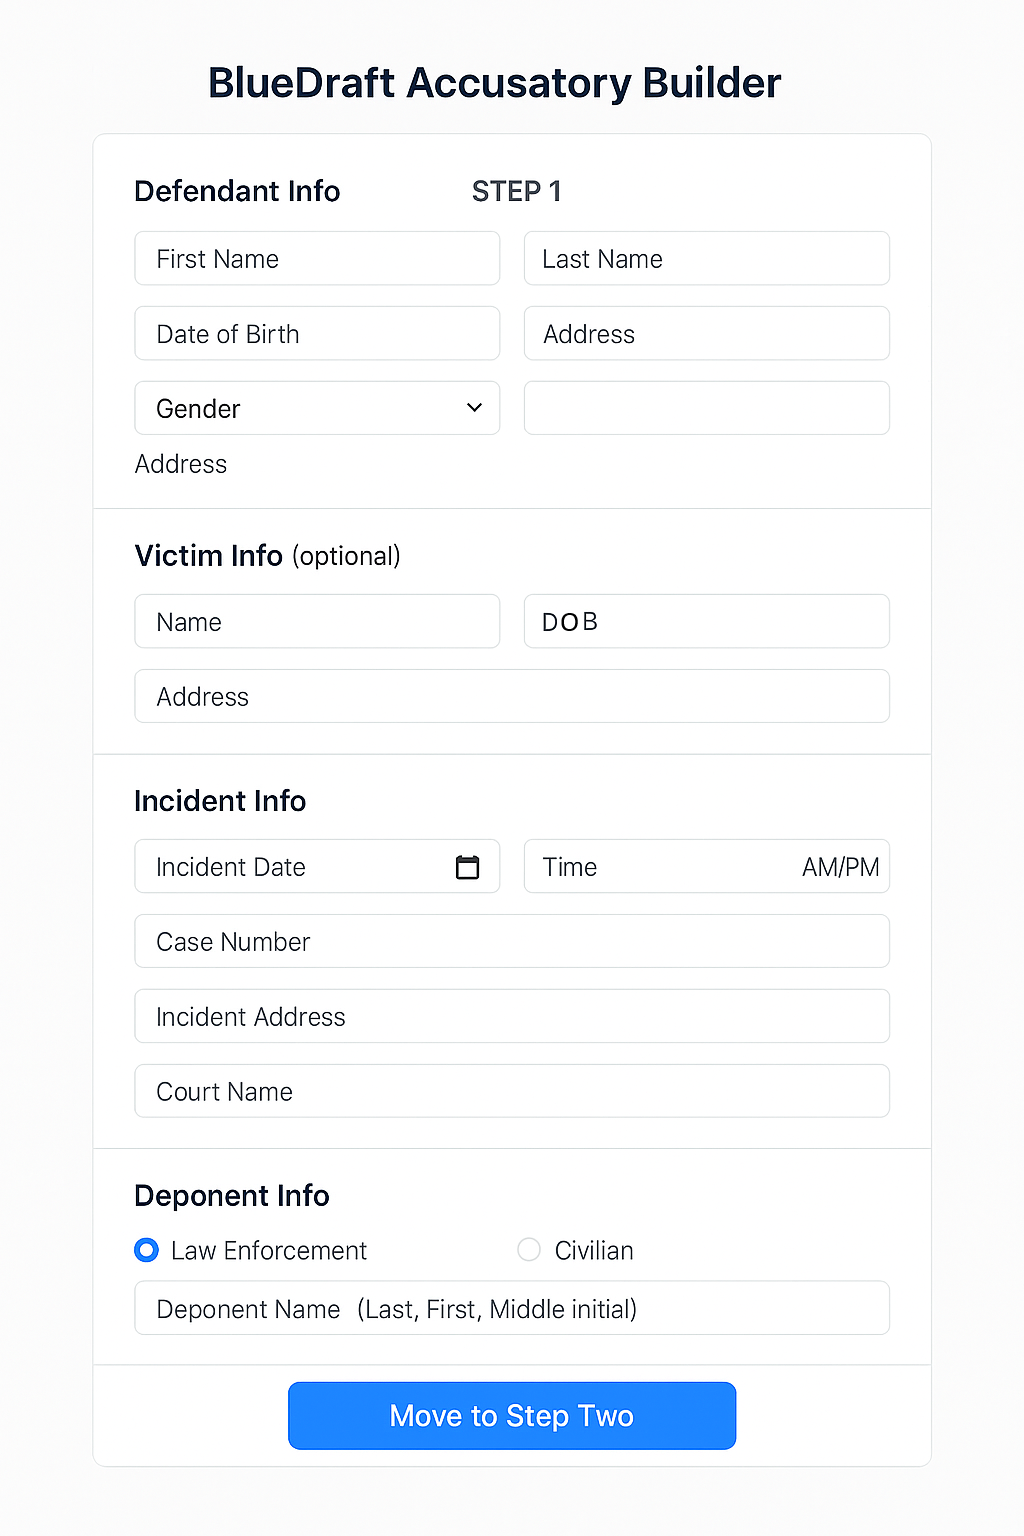
Task: Click the AM/PM selector in Time field
Action: [x=840, y=867]
